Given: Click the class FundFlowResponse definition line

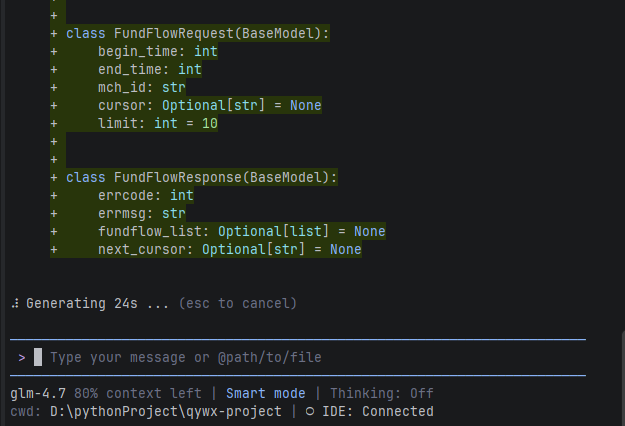Looking at the screenshot, I should 202,177.
